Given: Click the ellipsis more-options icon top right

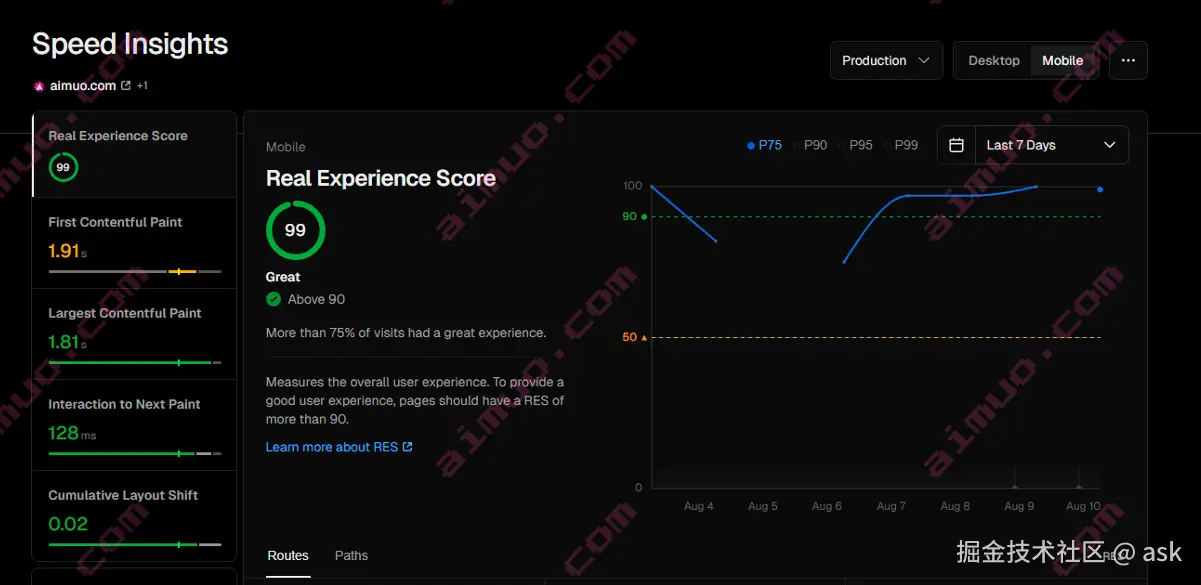Looking at the screenshot, I should pos(1128,60).
